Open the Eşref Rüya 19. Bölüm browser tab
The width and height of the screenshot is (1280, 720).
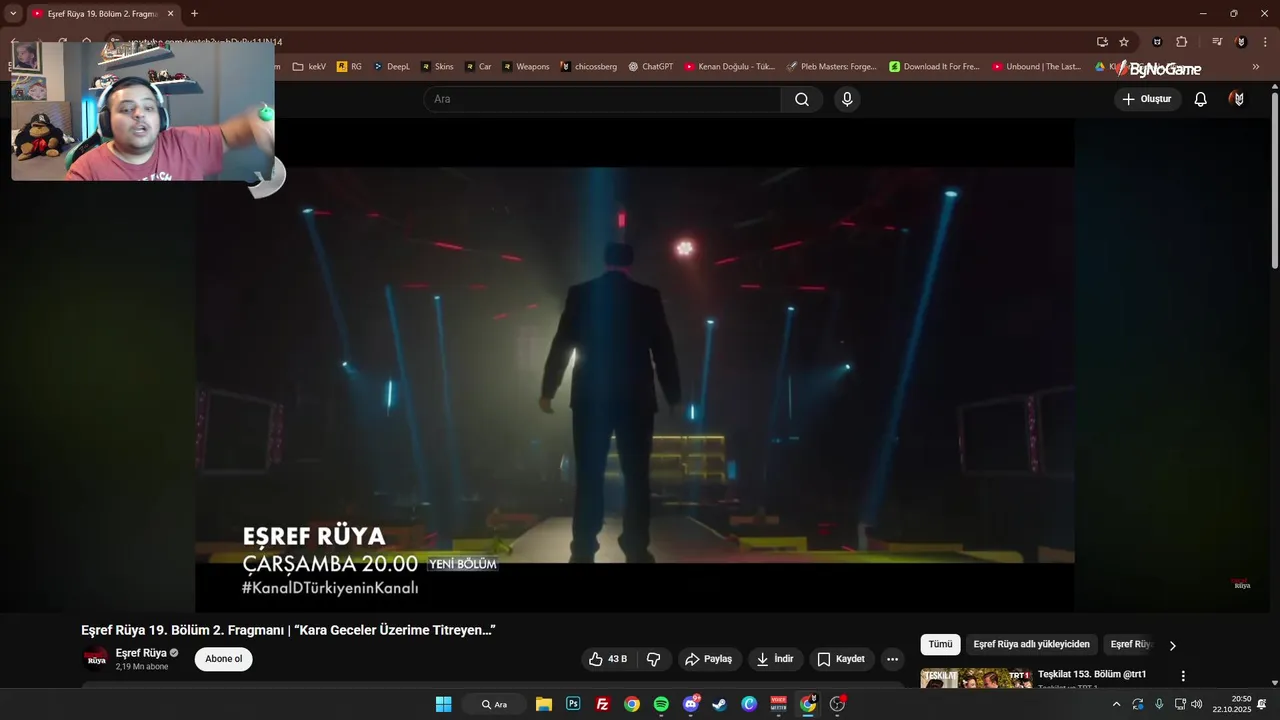(101, 14)
